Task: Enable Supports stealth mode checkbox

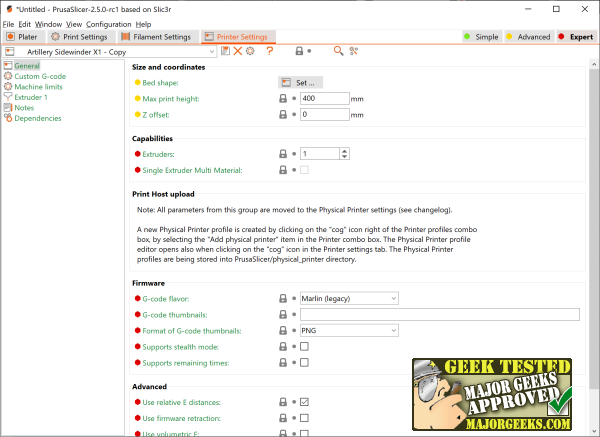Action: [304, 347]
